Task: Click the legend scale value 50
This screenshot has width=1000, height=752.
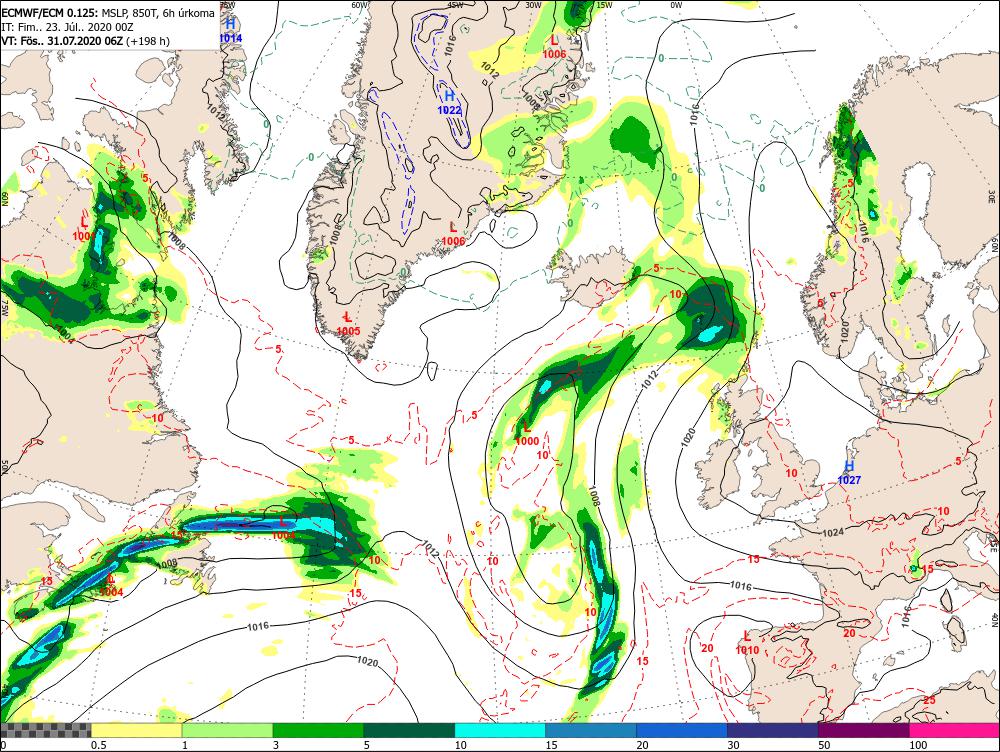Action: [x=825, y=745]
